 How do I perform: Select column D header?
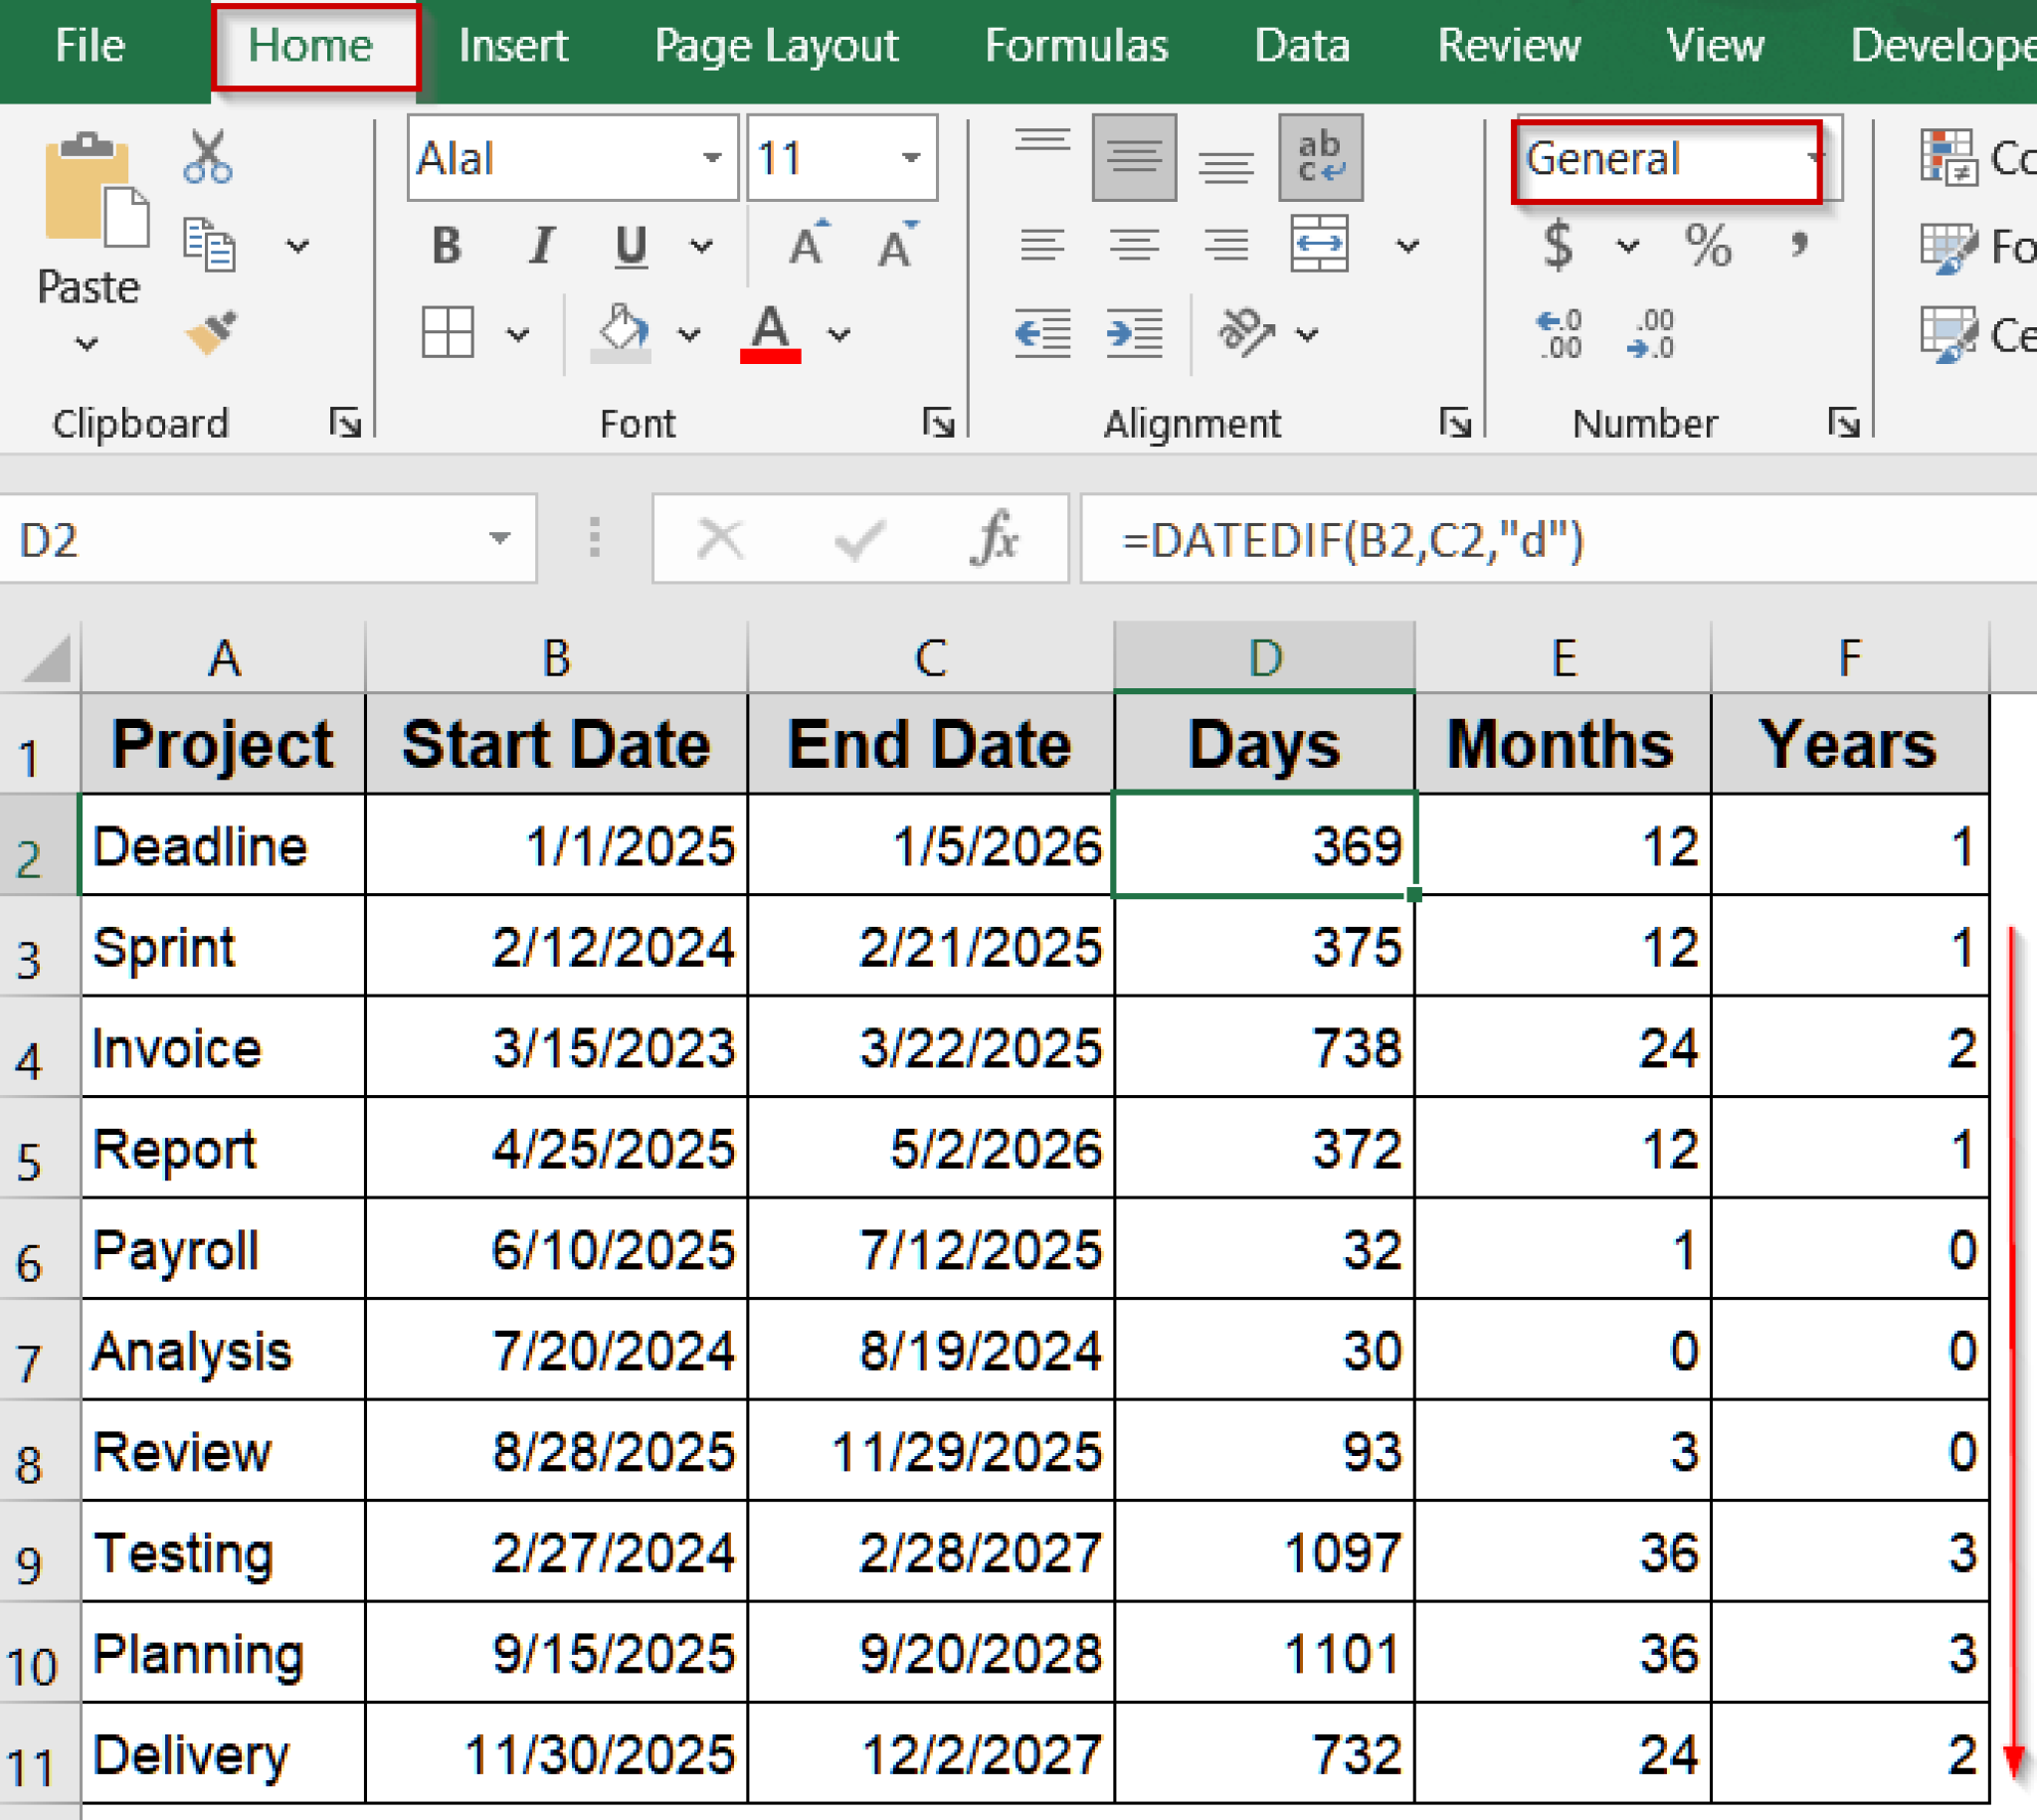[x=1264, y=658]
